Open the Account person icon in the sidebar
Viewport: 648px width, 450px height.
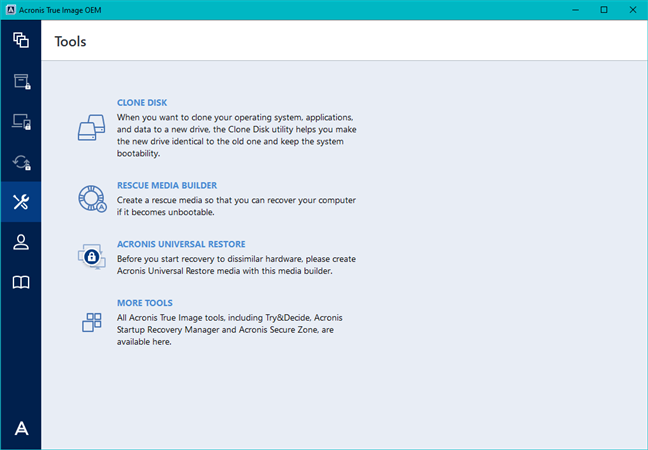(x=21, y=243)
